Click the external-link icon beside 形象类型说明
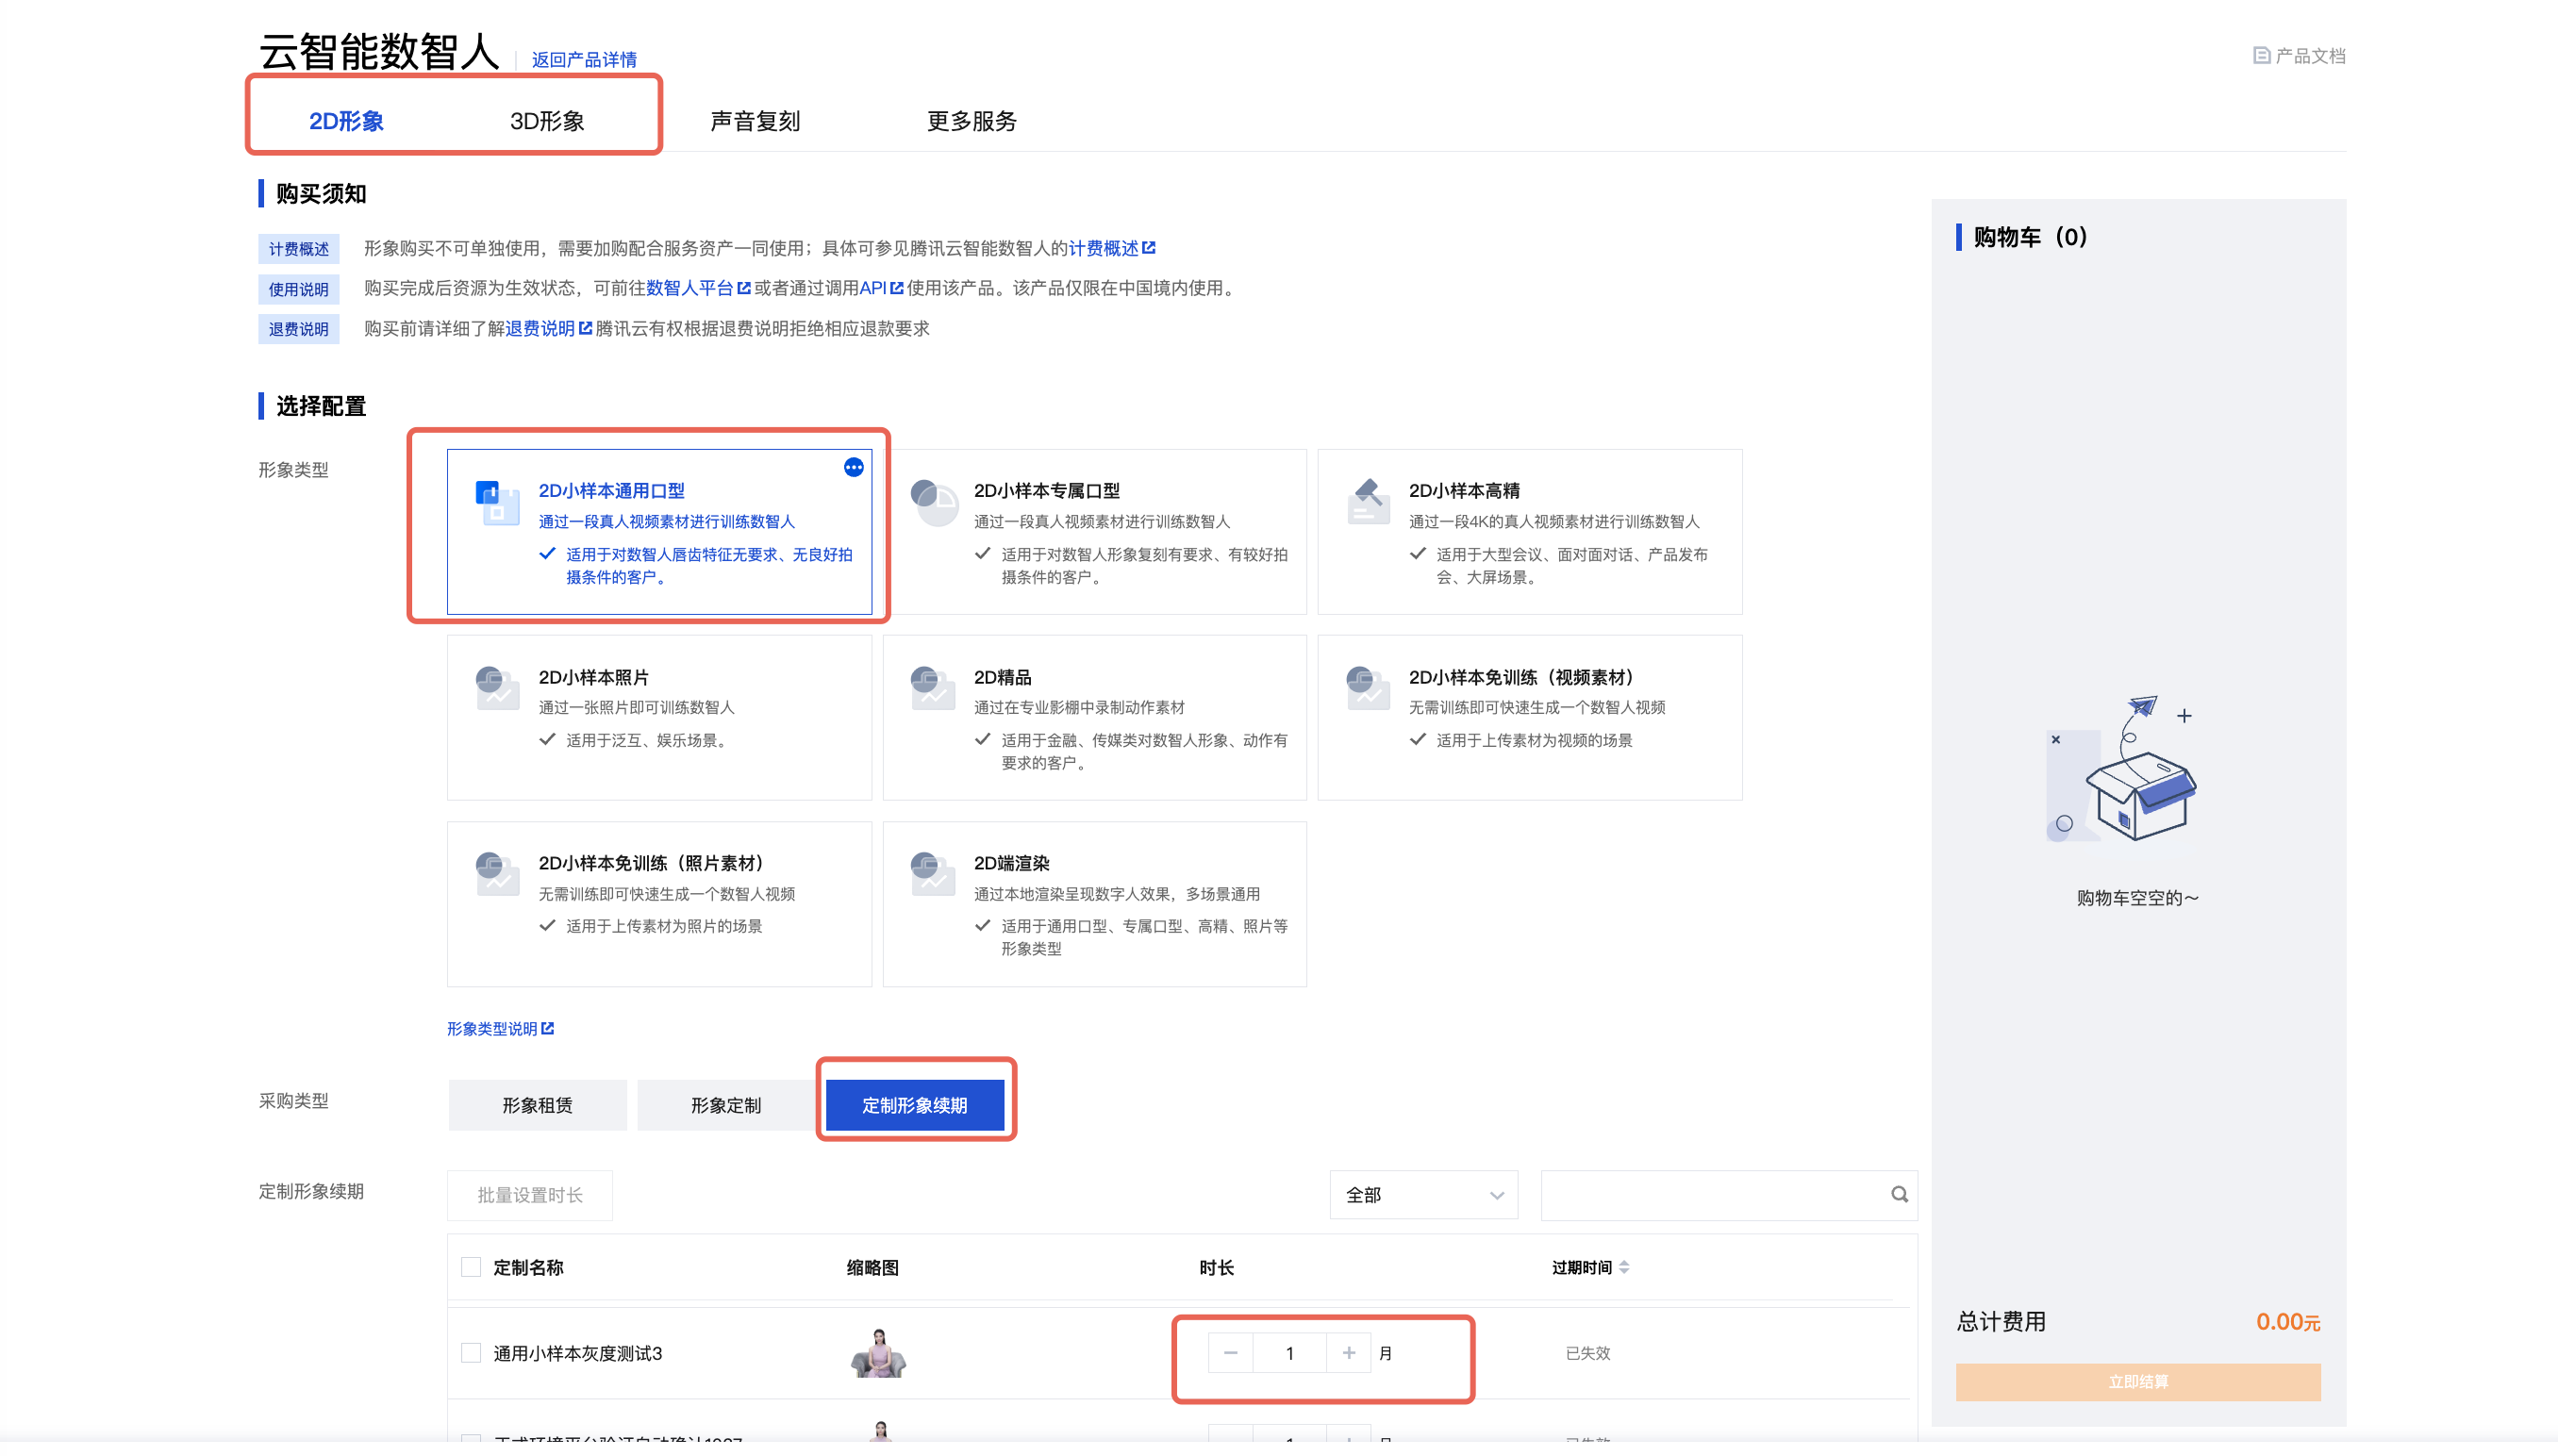The height and width of the screenshot is (1456, 2558). 547,1029
